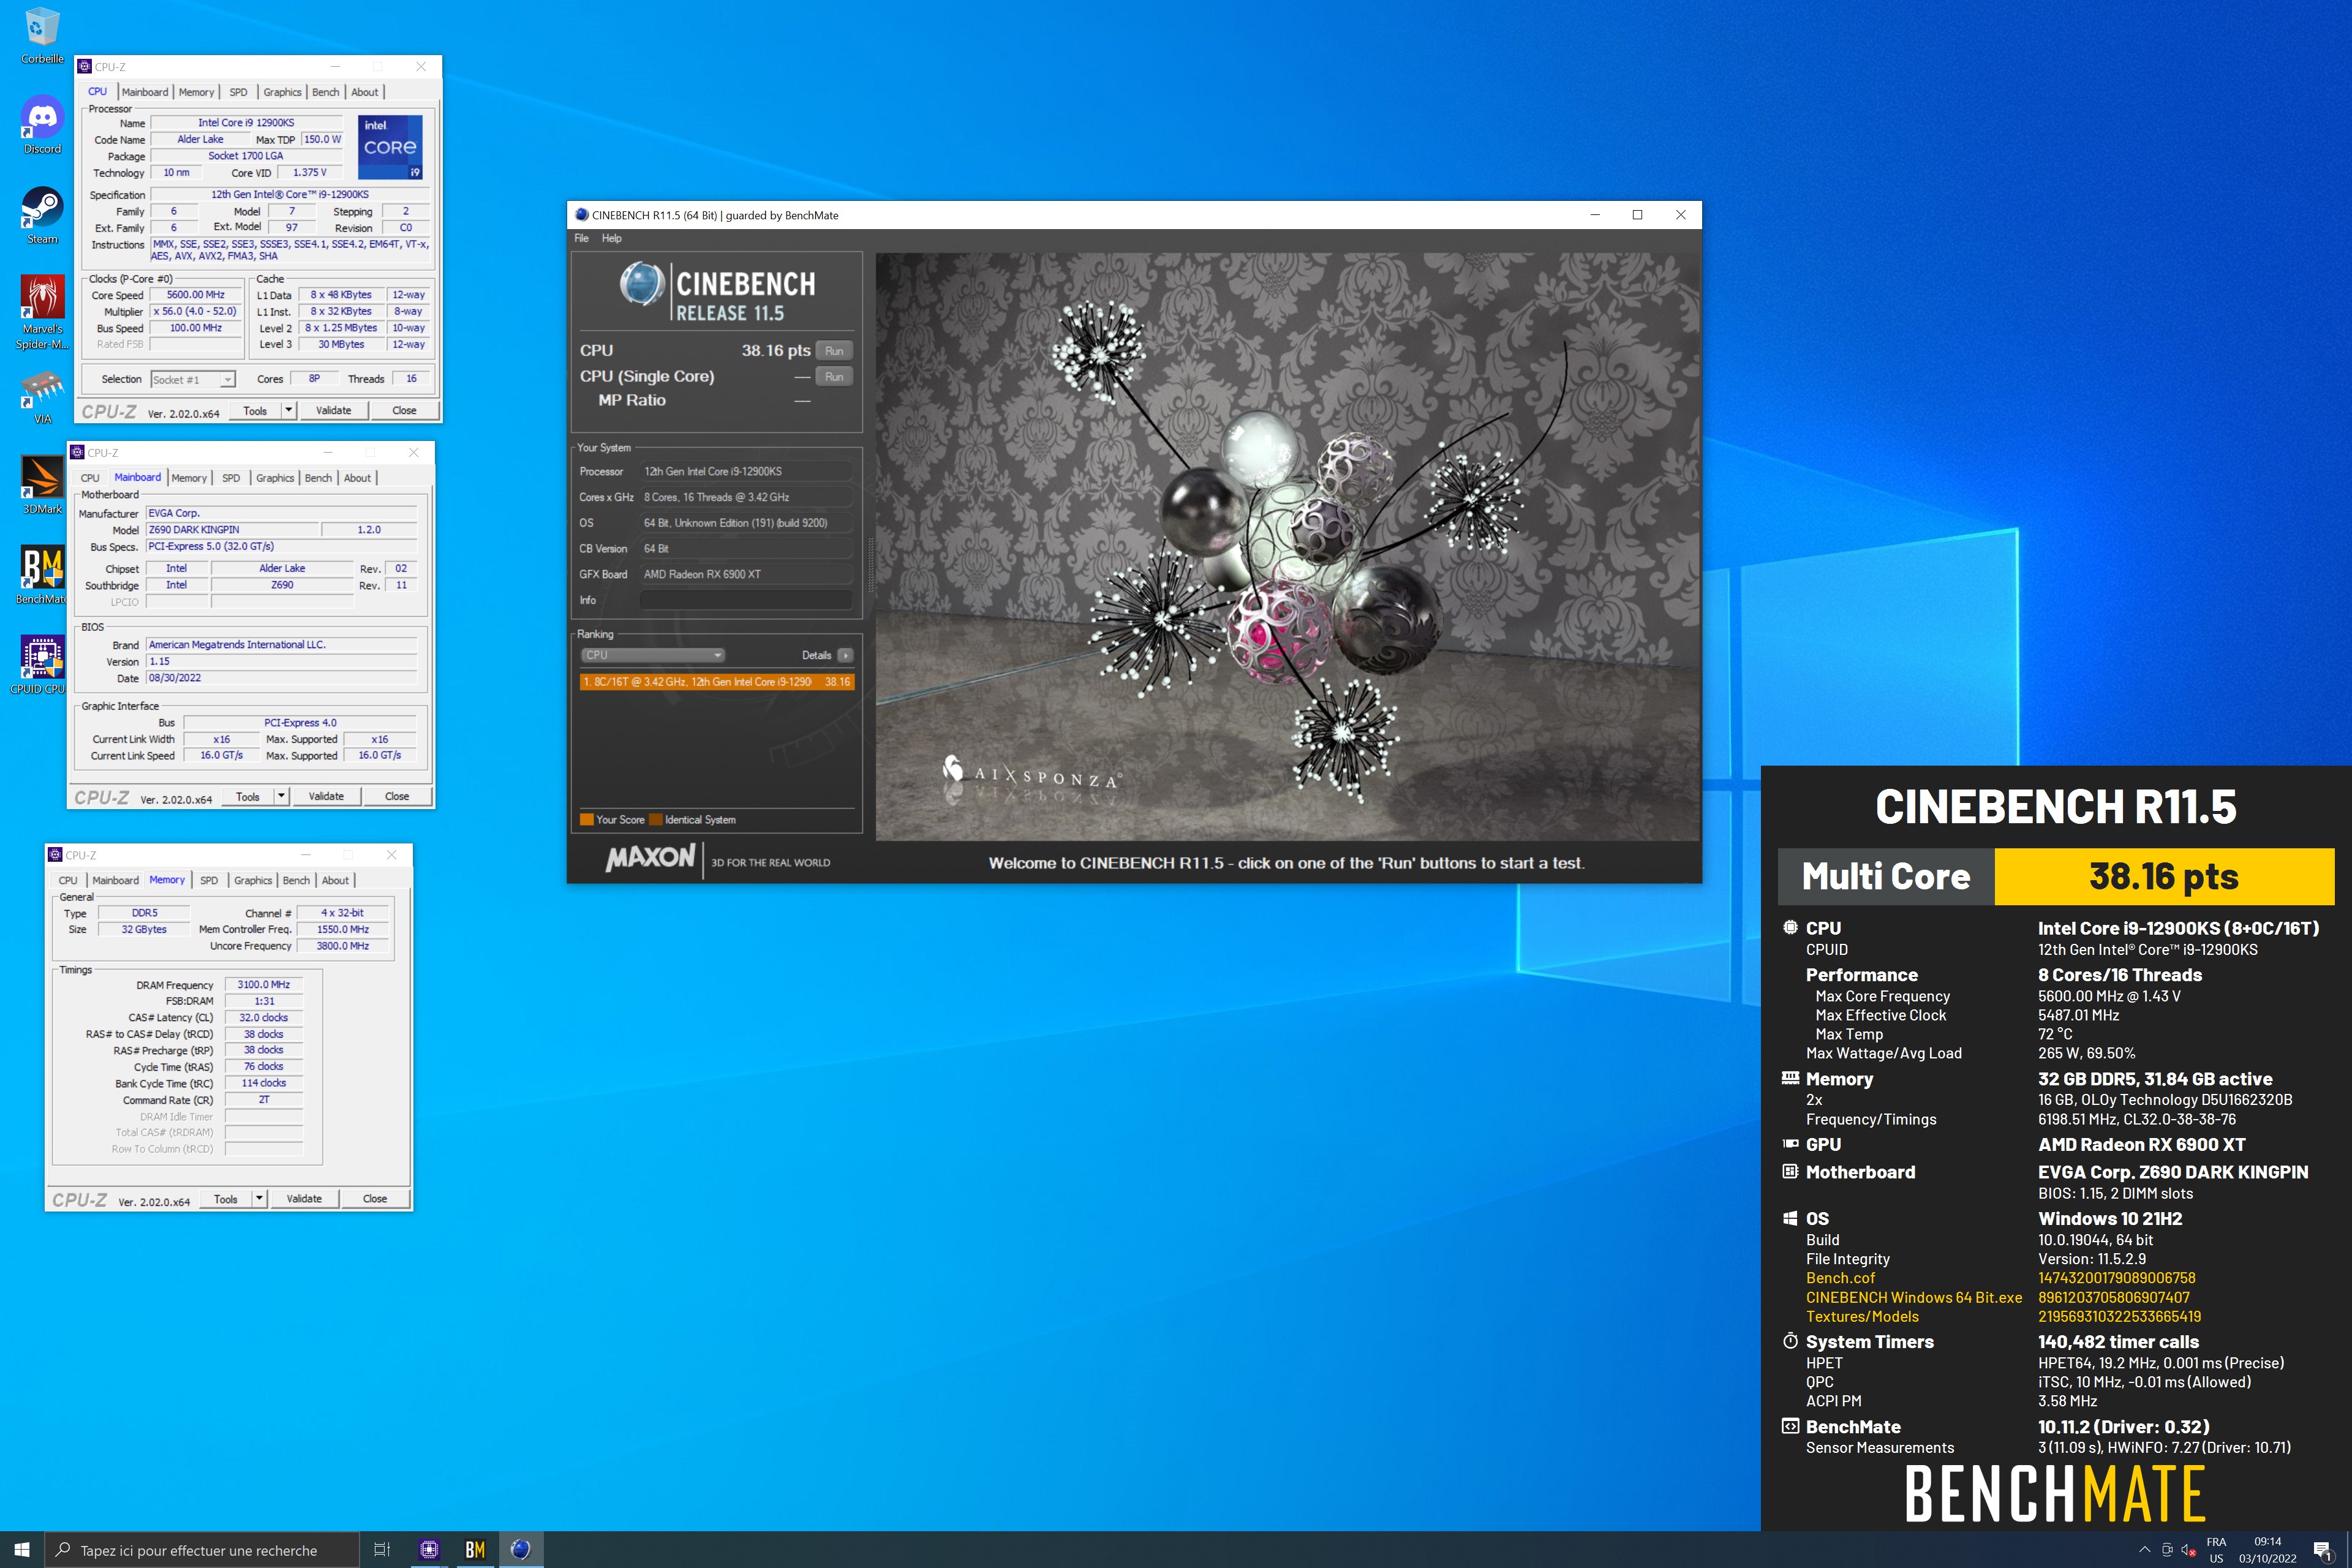Image resolution: width=2352 pixels, height=1568 pixels.
Task: Switch to Bench tab in top CPU-Z
Action: pyautogui.click(x=326, y=92)
